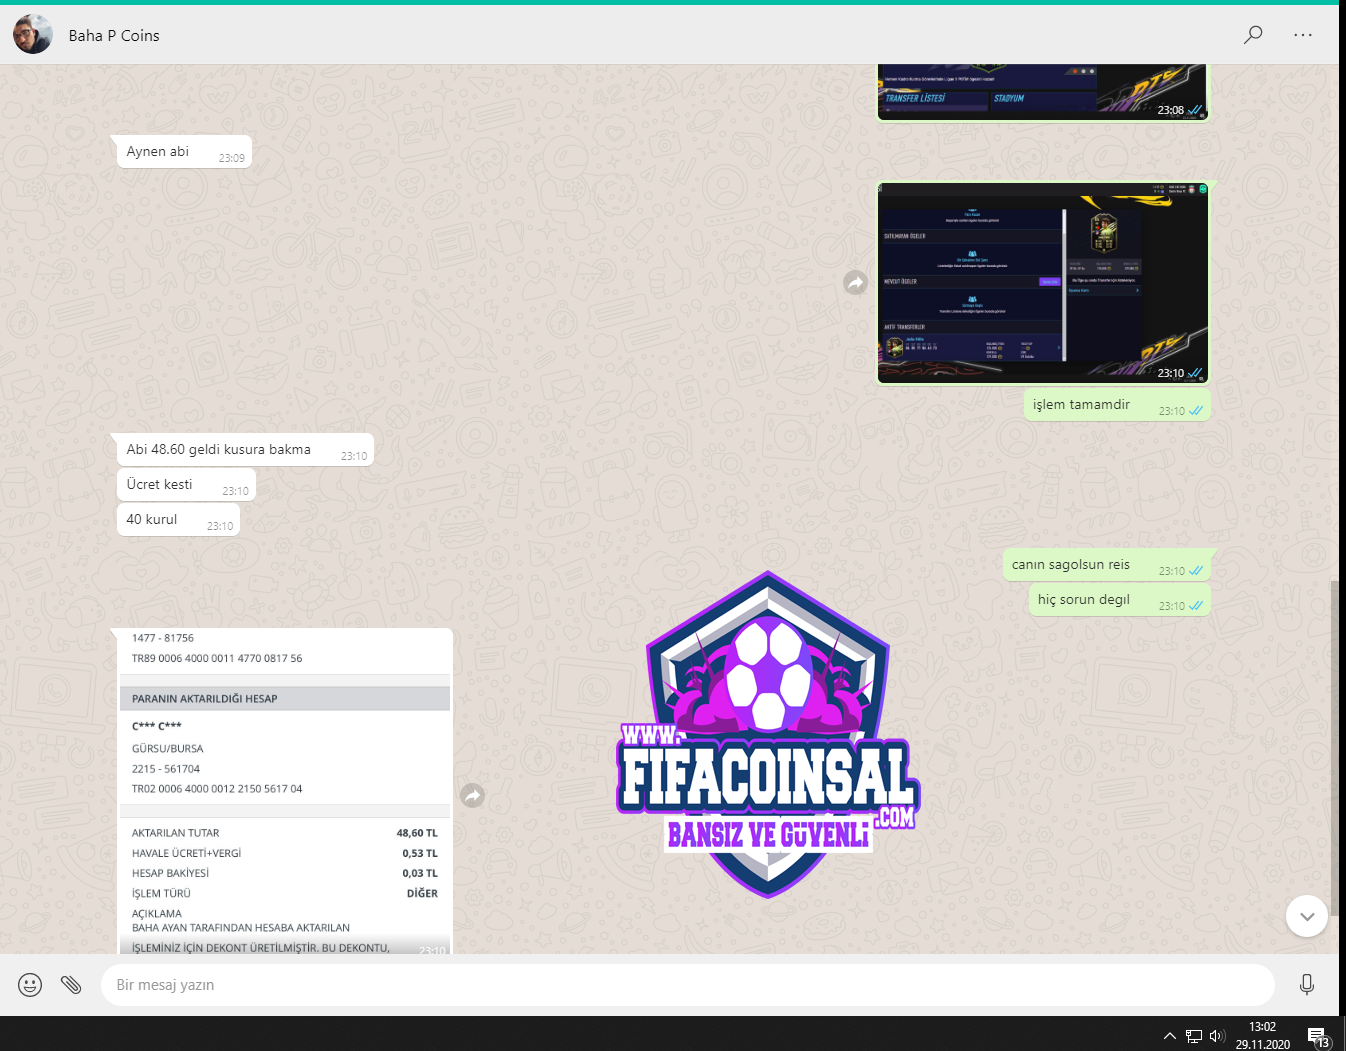Open the three-dot chat menu
1346x1051 pixels.
tap(1302, 35)
